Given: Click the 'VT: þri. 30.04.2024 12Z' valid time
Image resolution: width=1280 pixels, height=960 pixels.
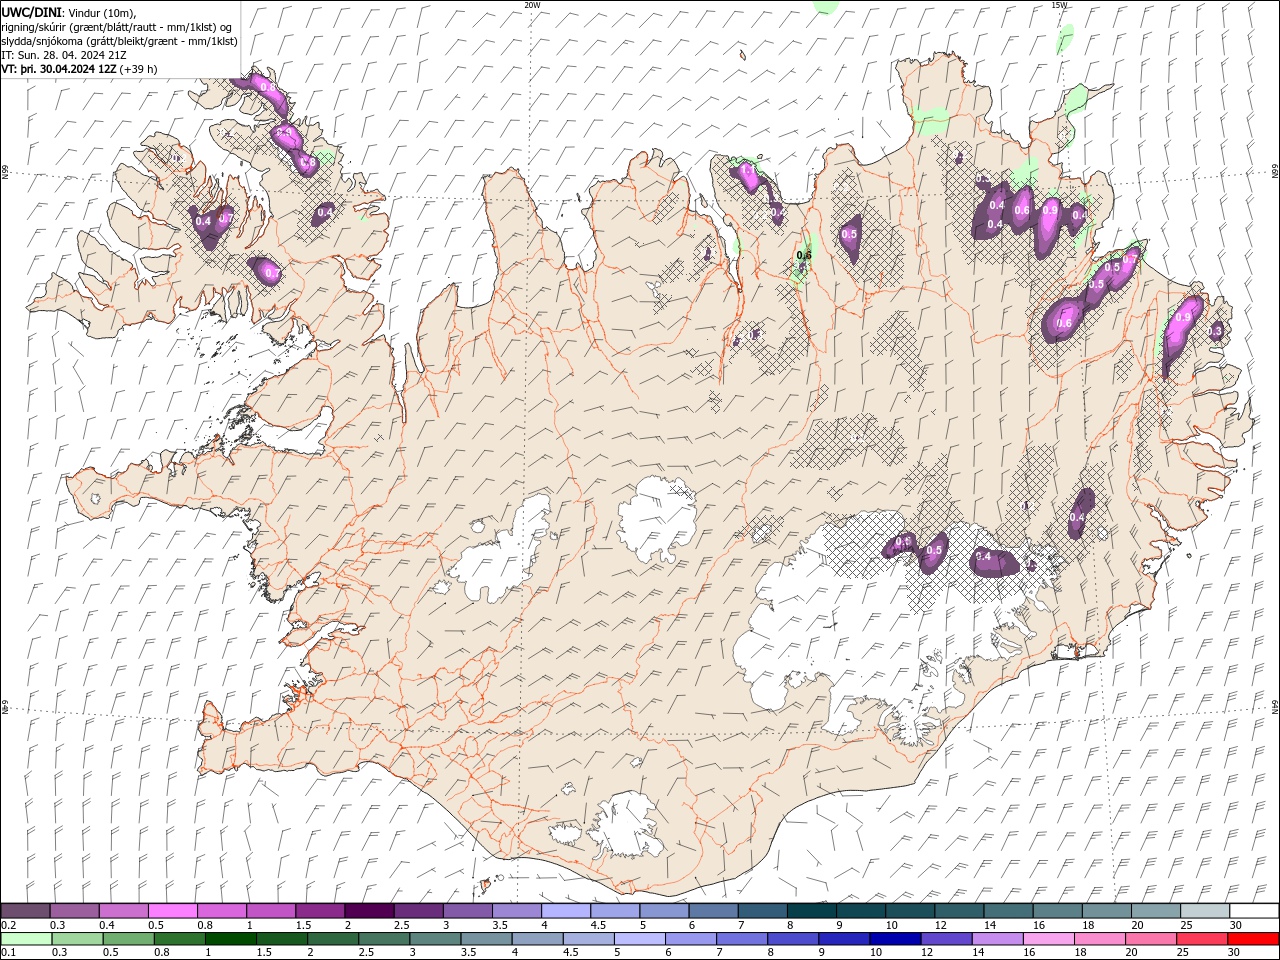Looking at the screenshot, I should pos(59,69).
